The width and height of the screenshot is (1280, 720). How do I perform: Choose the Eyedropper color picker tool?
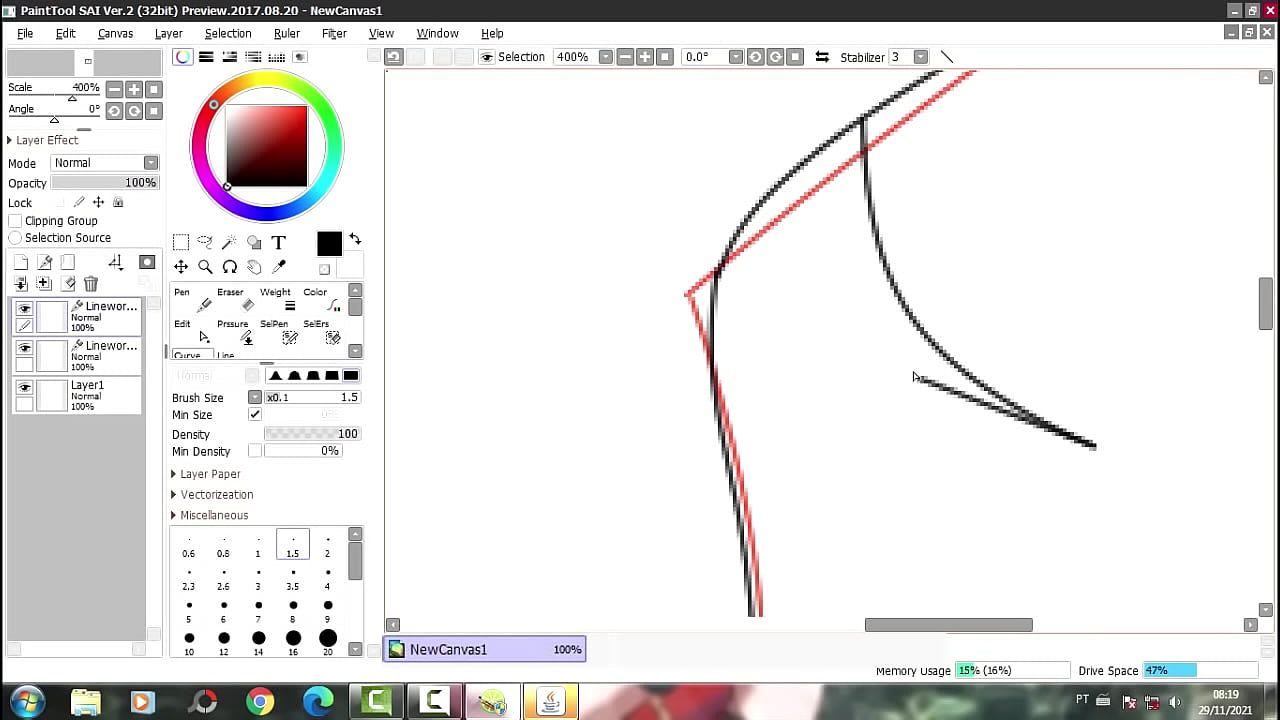point(278,266)
